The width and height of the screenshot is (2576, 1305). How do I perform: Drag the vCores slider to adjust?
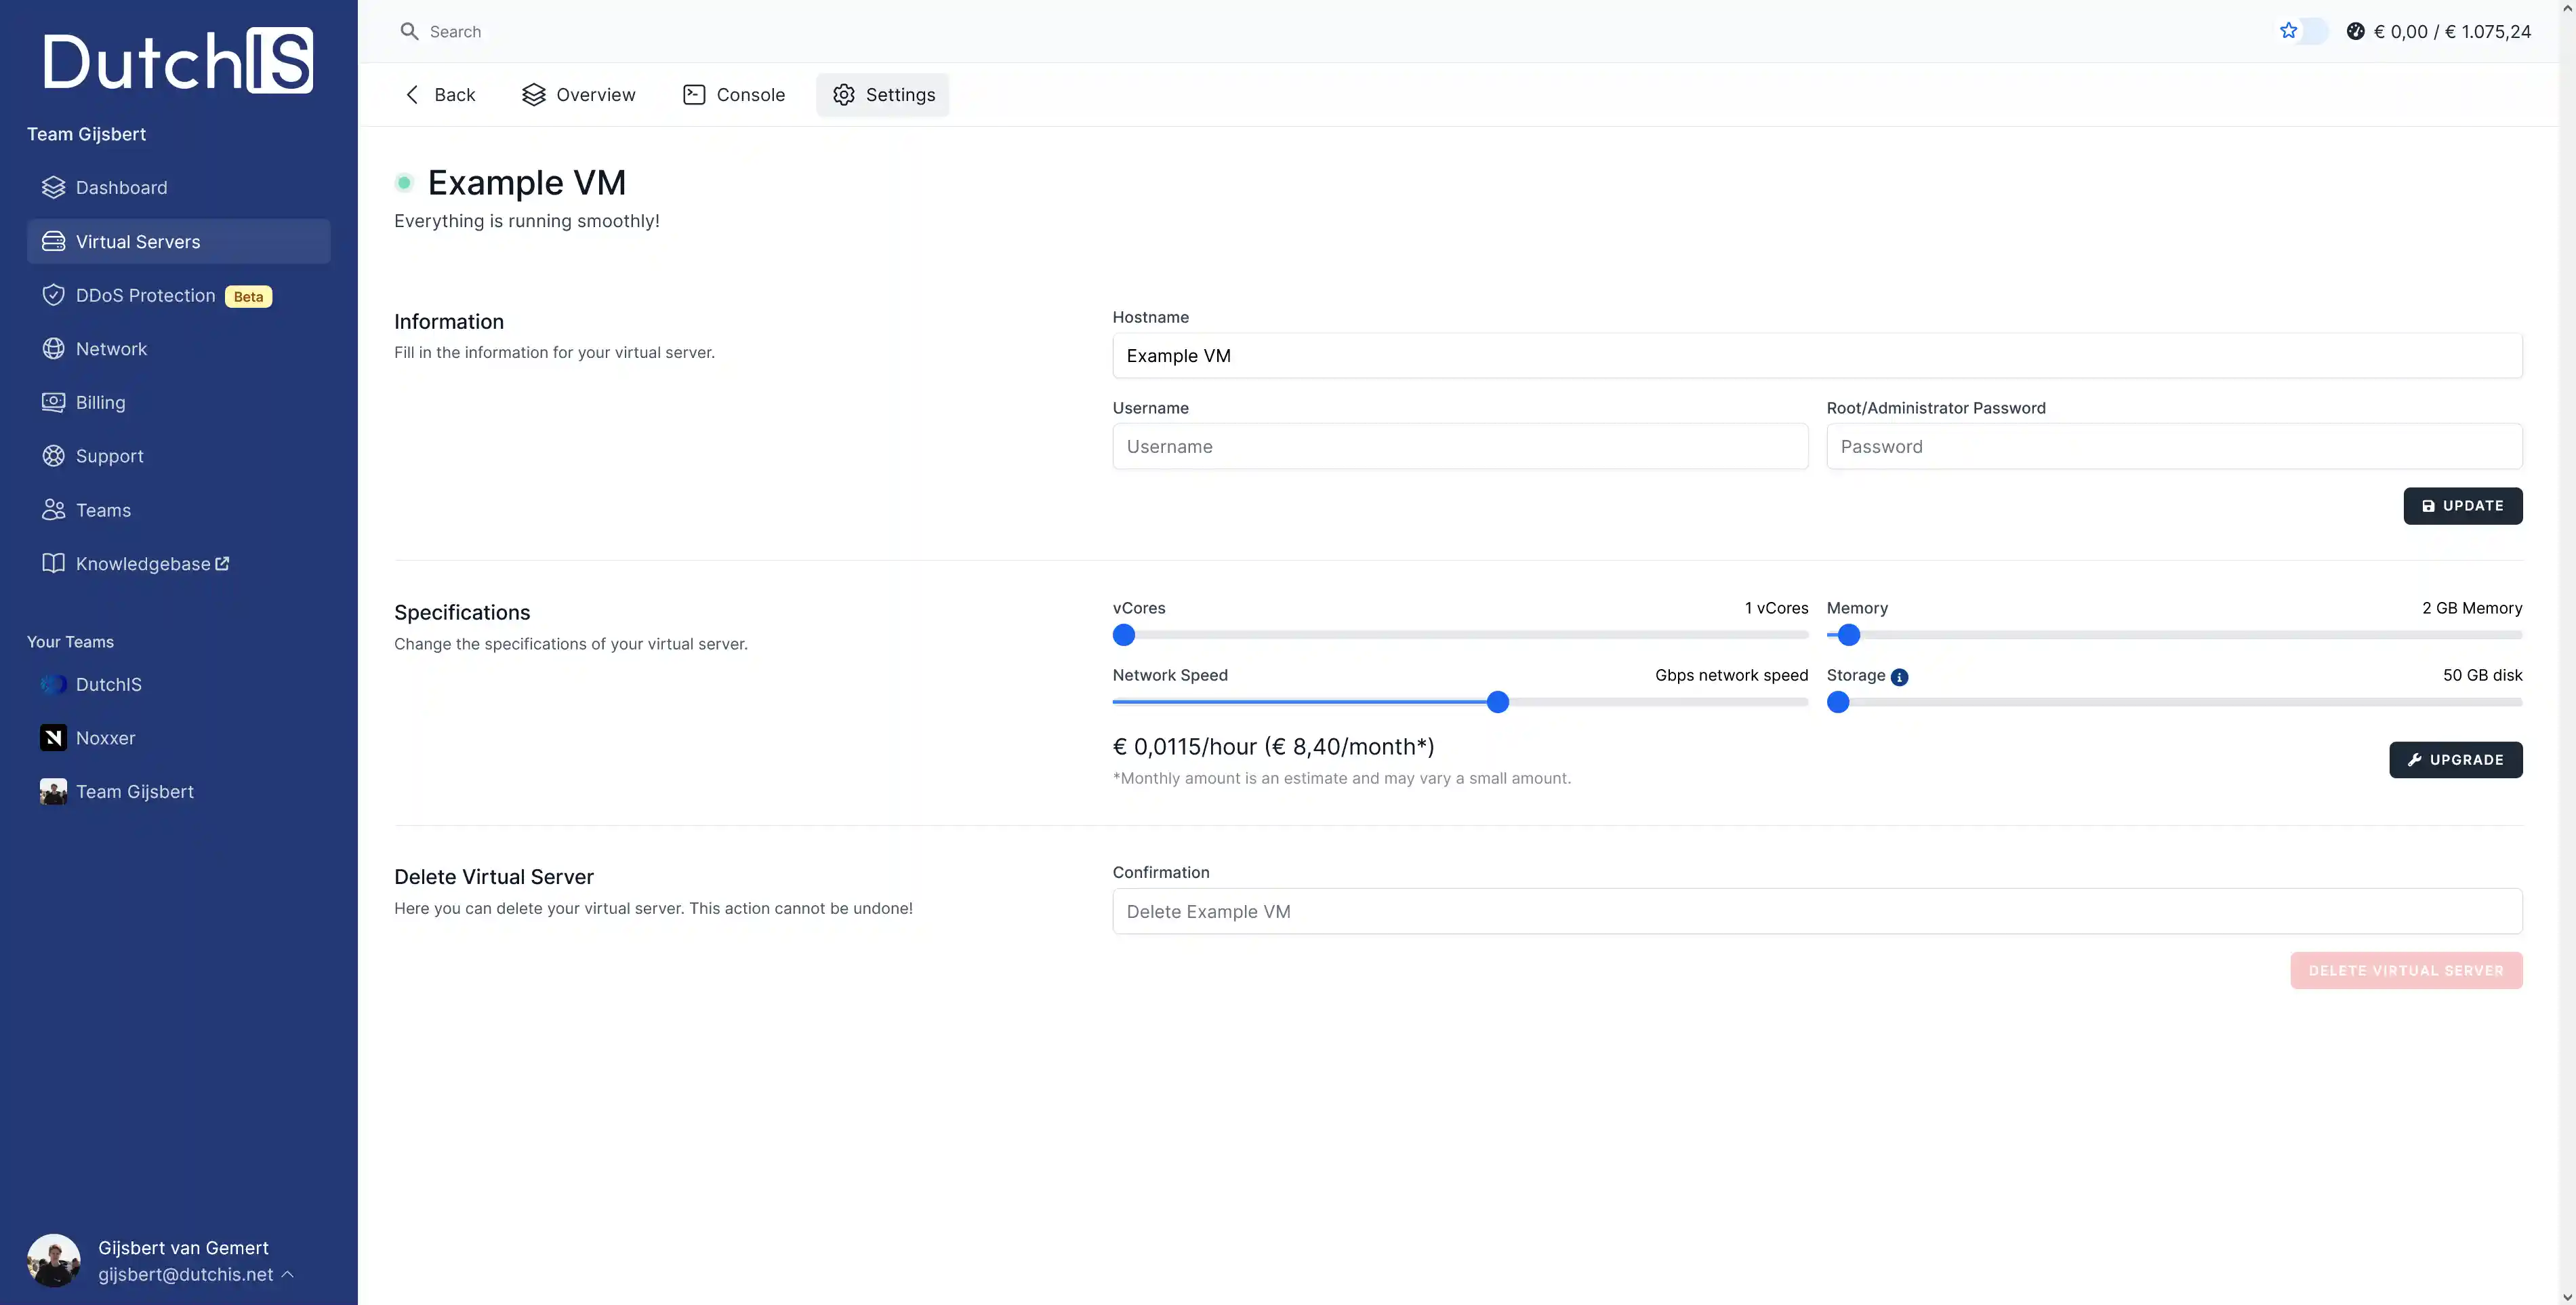(x=1124, y=634)
